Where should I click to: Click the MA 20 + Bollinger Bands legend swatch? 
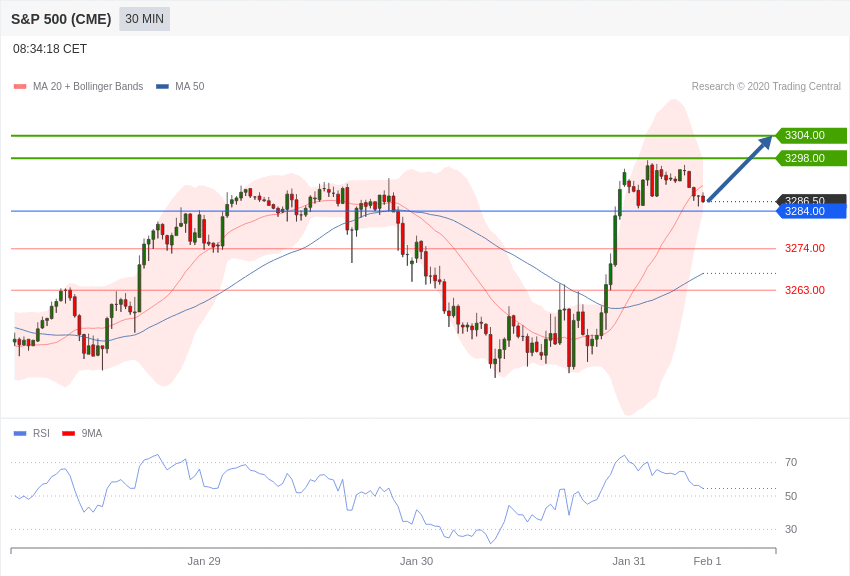coord(20,87)
